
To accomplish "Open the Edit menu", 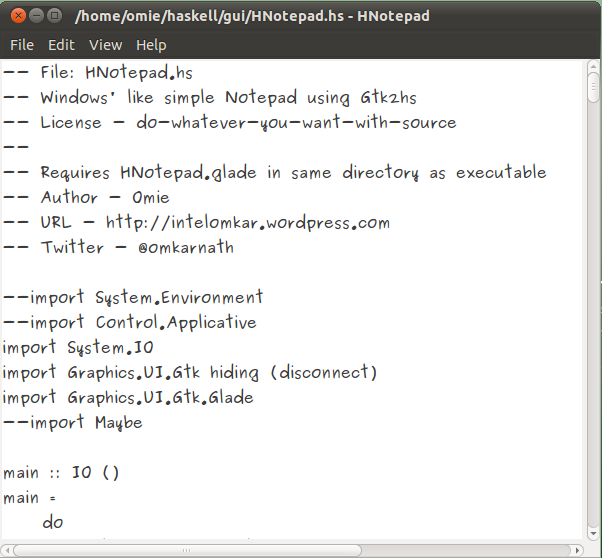I will pyautogui.click(x=61, y=45).
